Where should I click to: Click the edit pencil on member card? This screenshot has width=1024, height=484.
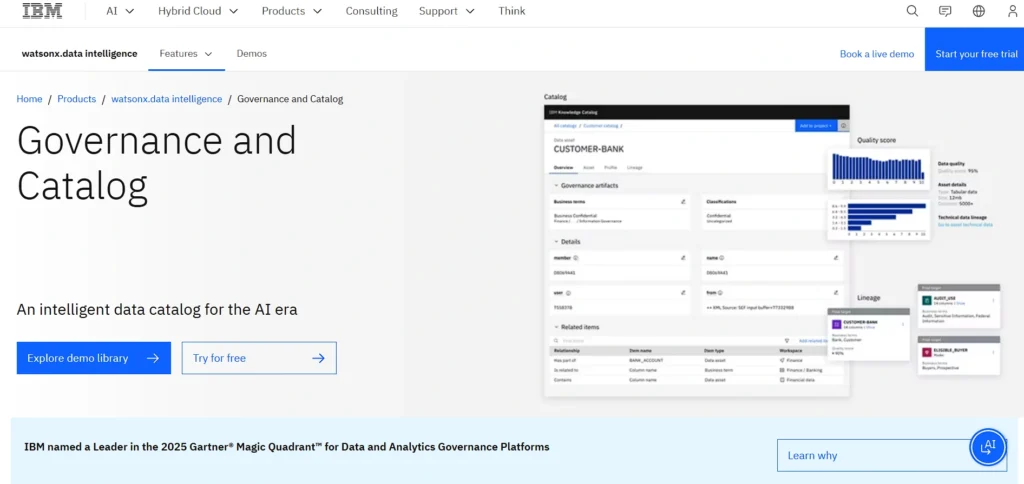coord(683,258)
